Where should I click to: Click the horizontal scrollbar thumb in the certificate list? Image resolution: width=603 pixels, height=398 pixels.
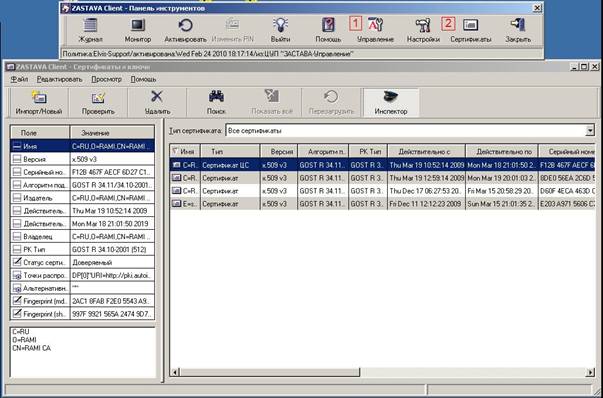(270, 372)
